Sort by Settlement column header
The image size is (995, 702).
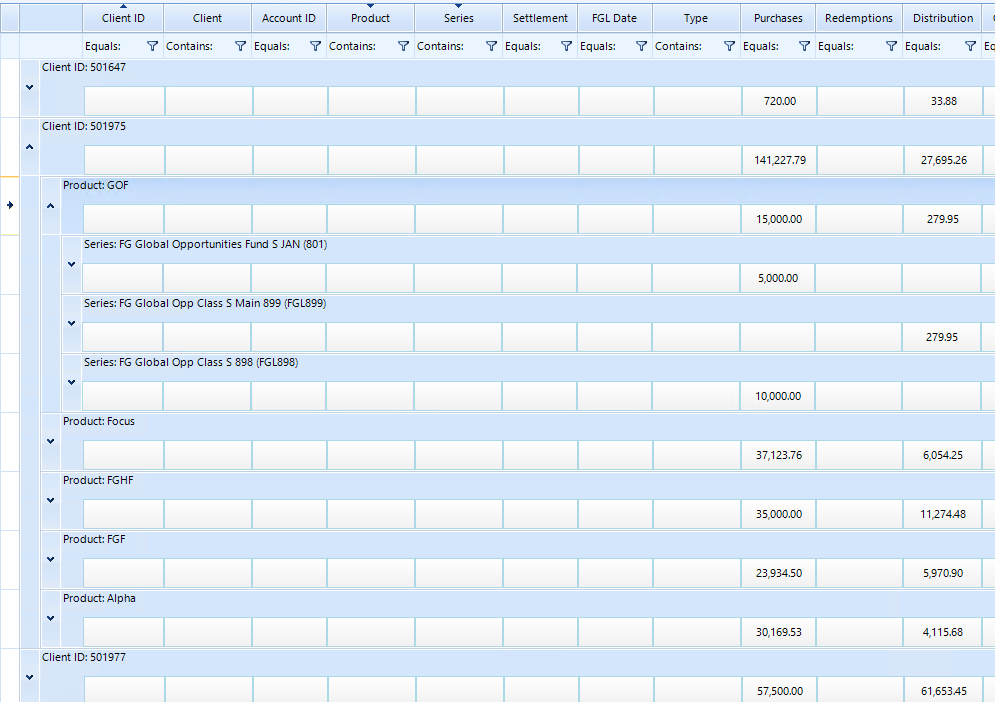[x=540, y=18]
